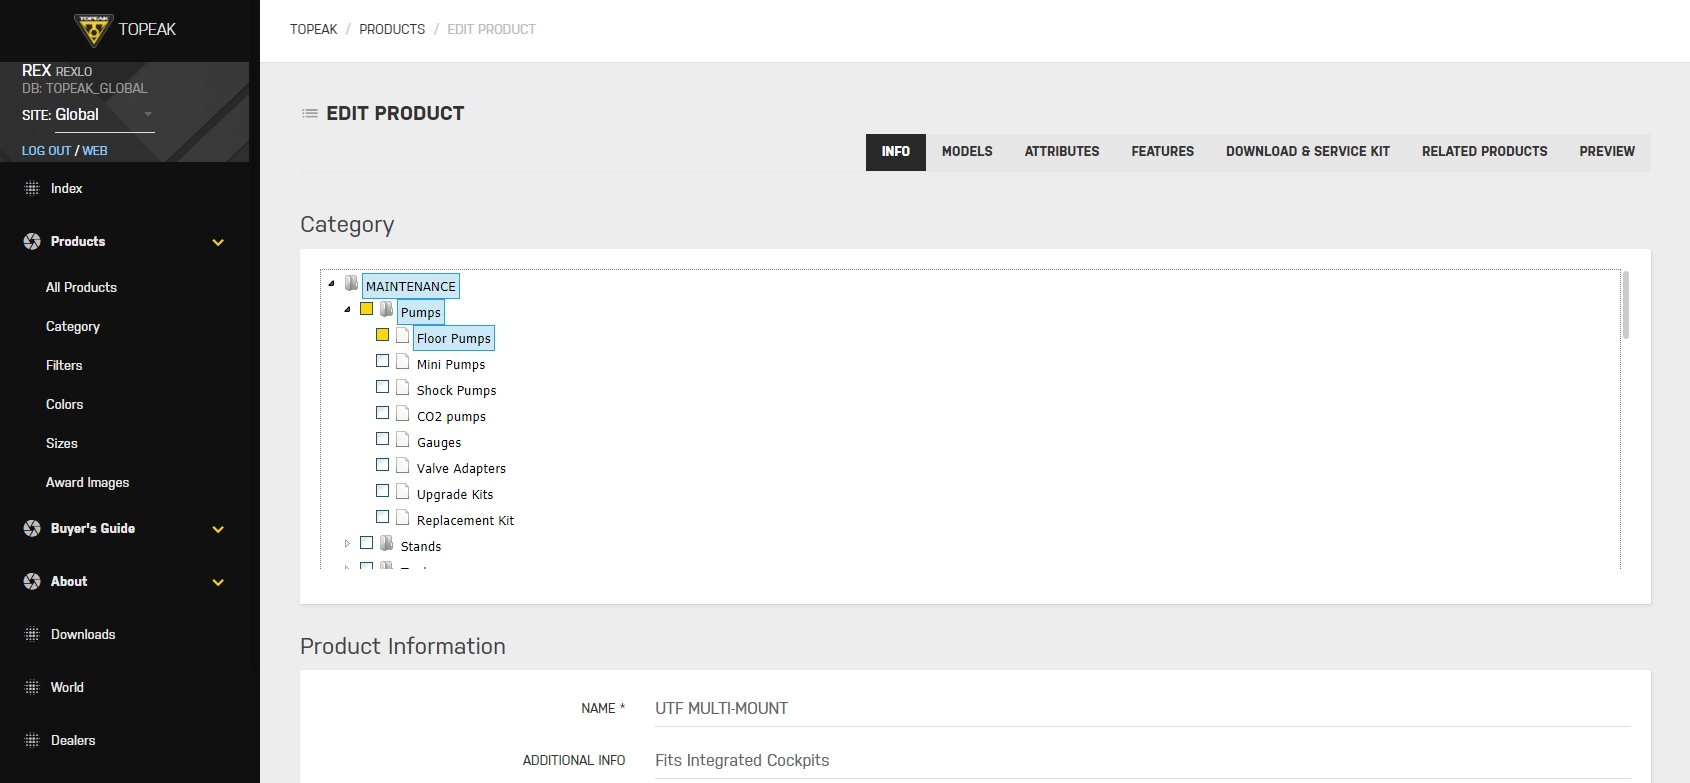Check the Replacement Kit checkbox
Viewport: 1690px width, 783px height.
pos(383,517)
